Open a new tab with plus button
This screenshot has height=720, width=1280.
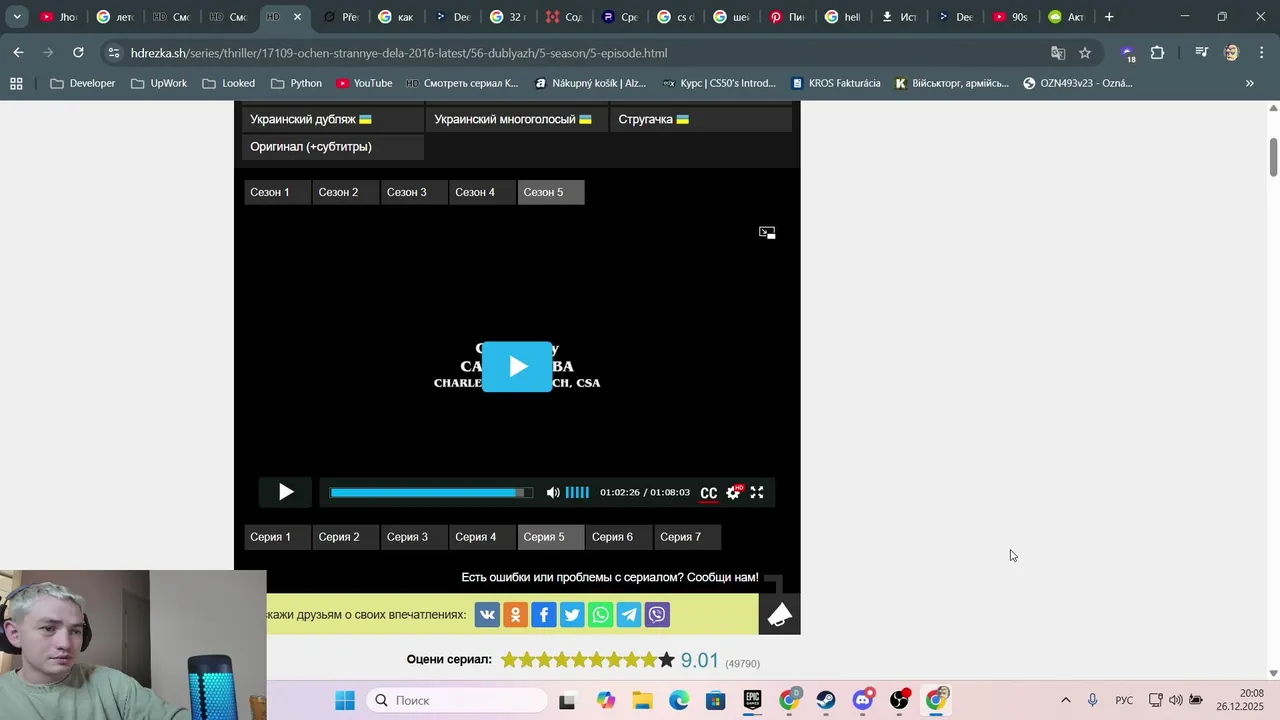1109,17
